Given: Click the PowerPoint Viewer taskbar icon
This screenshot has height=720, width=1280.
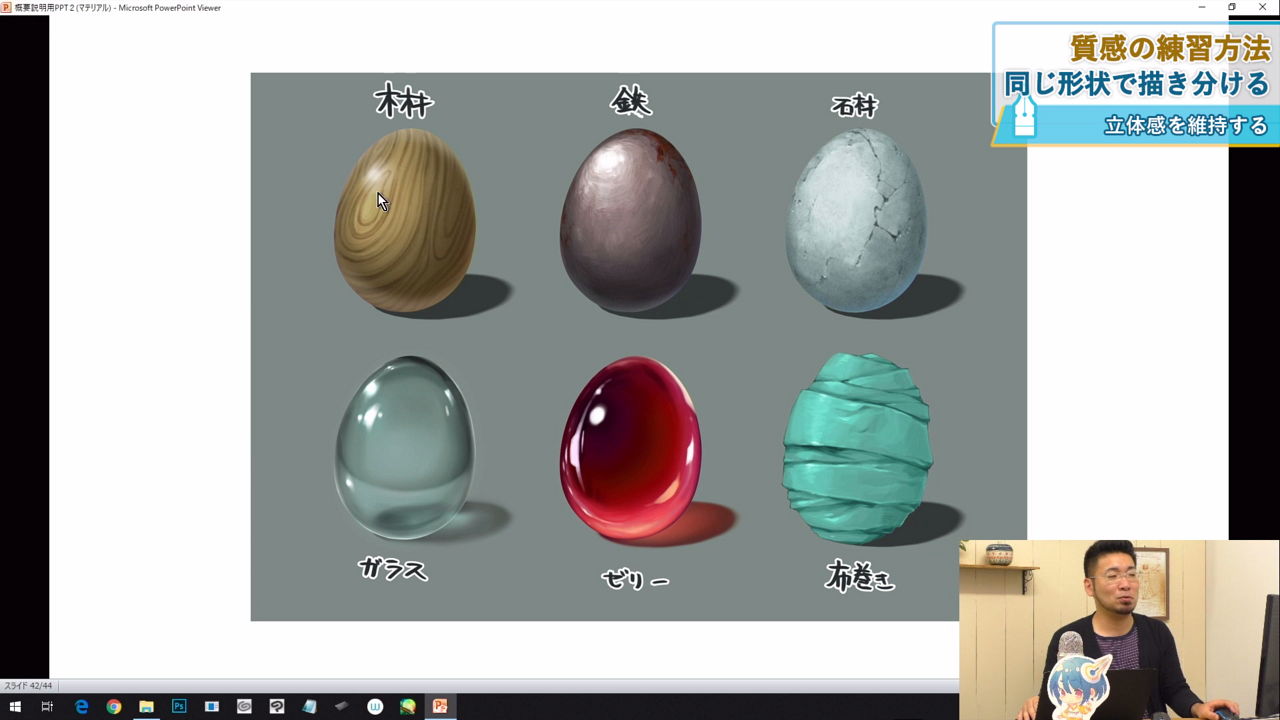Looking at the screenshot, I should pos(440,706).
